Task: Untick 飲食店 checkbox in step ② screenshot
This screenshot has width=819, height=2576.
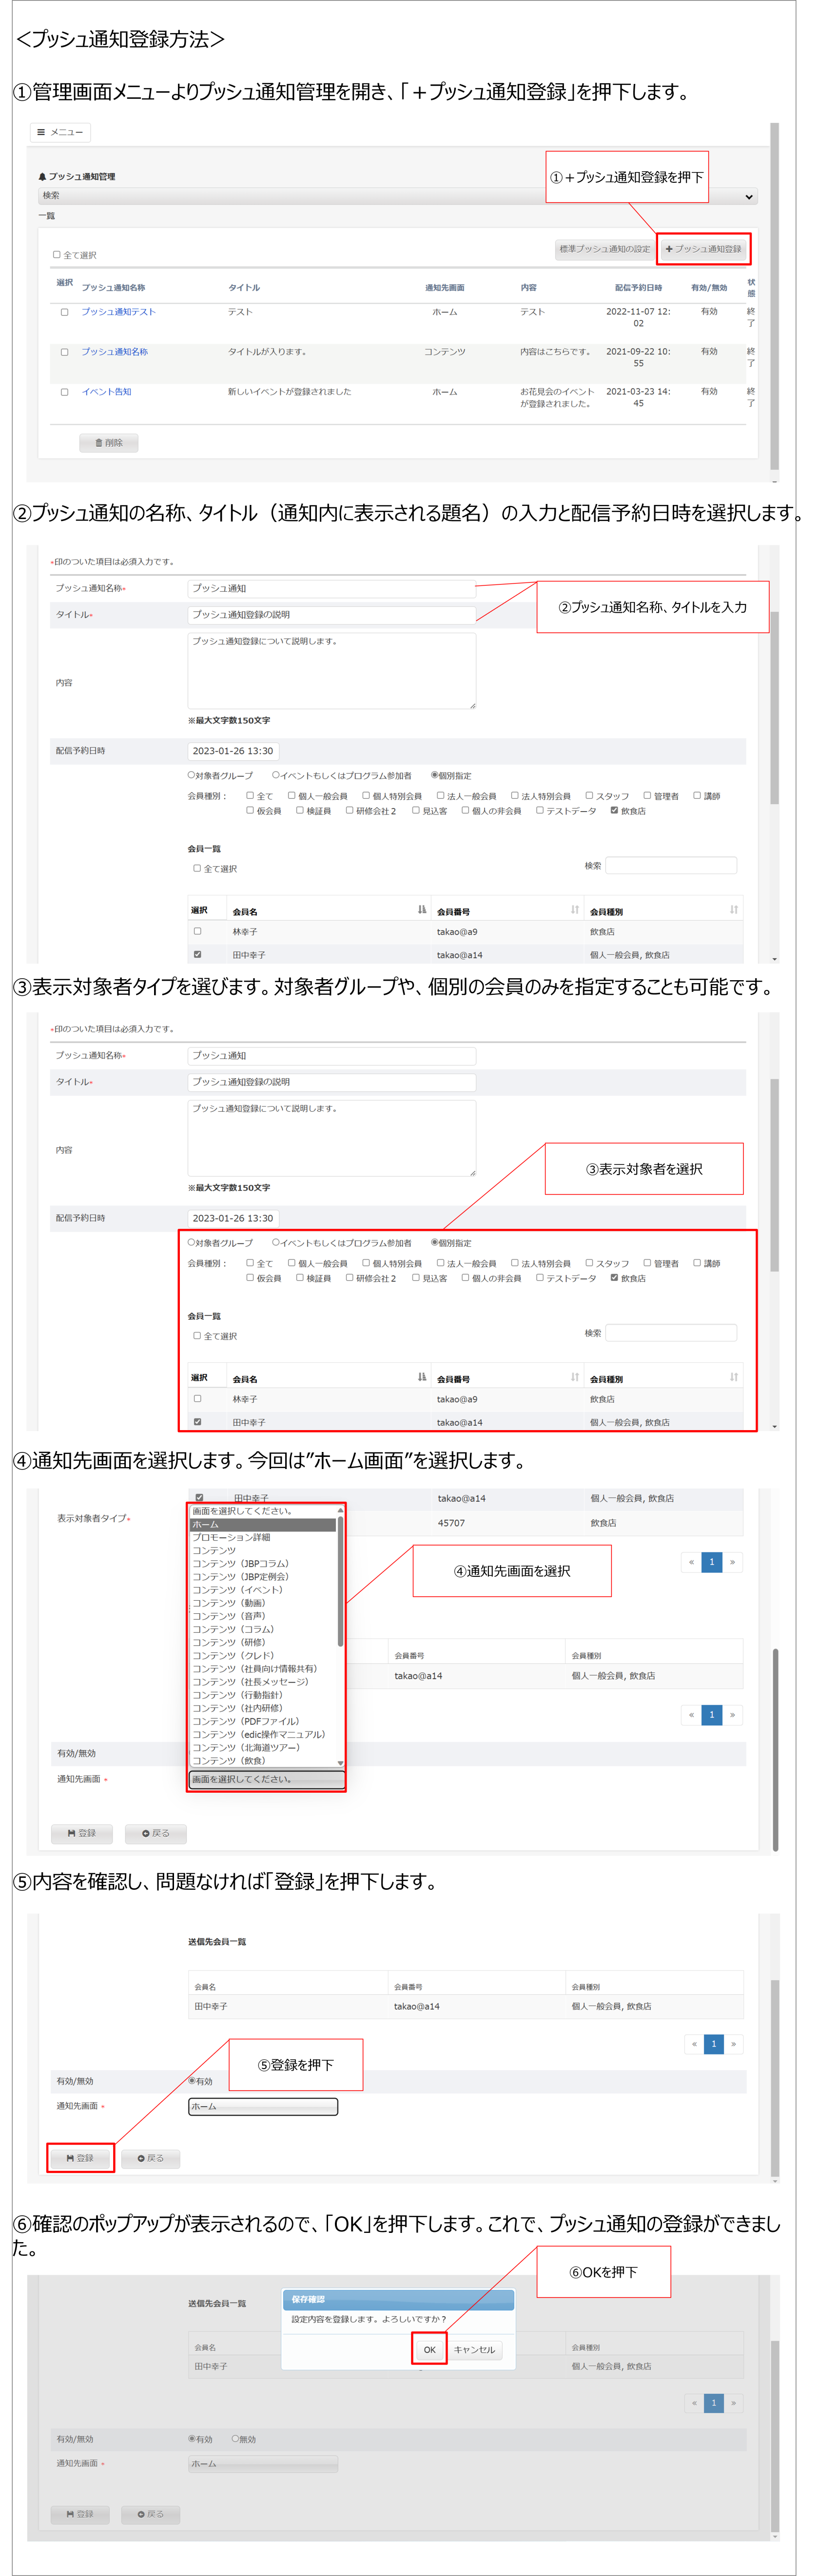Action: pos(614,810)
